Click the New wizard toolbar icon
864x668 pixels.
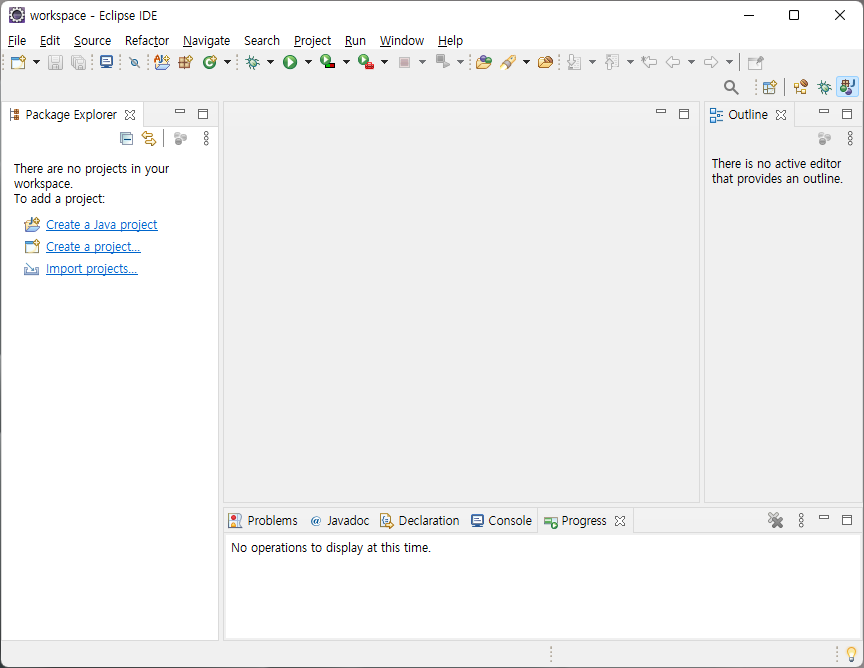(x=18, y=62)
